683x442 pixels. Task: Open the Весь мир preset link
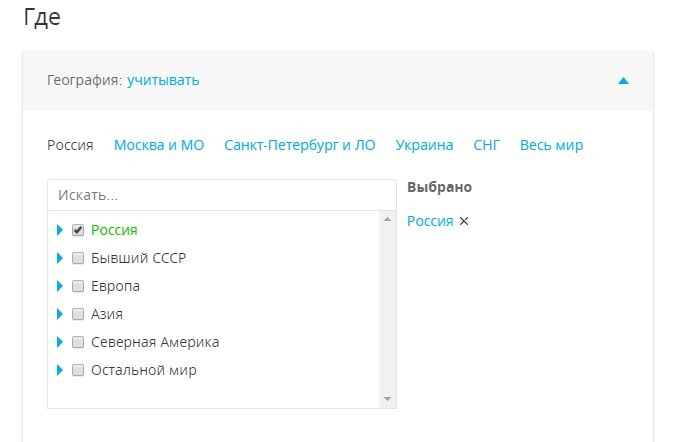point(551,145)
